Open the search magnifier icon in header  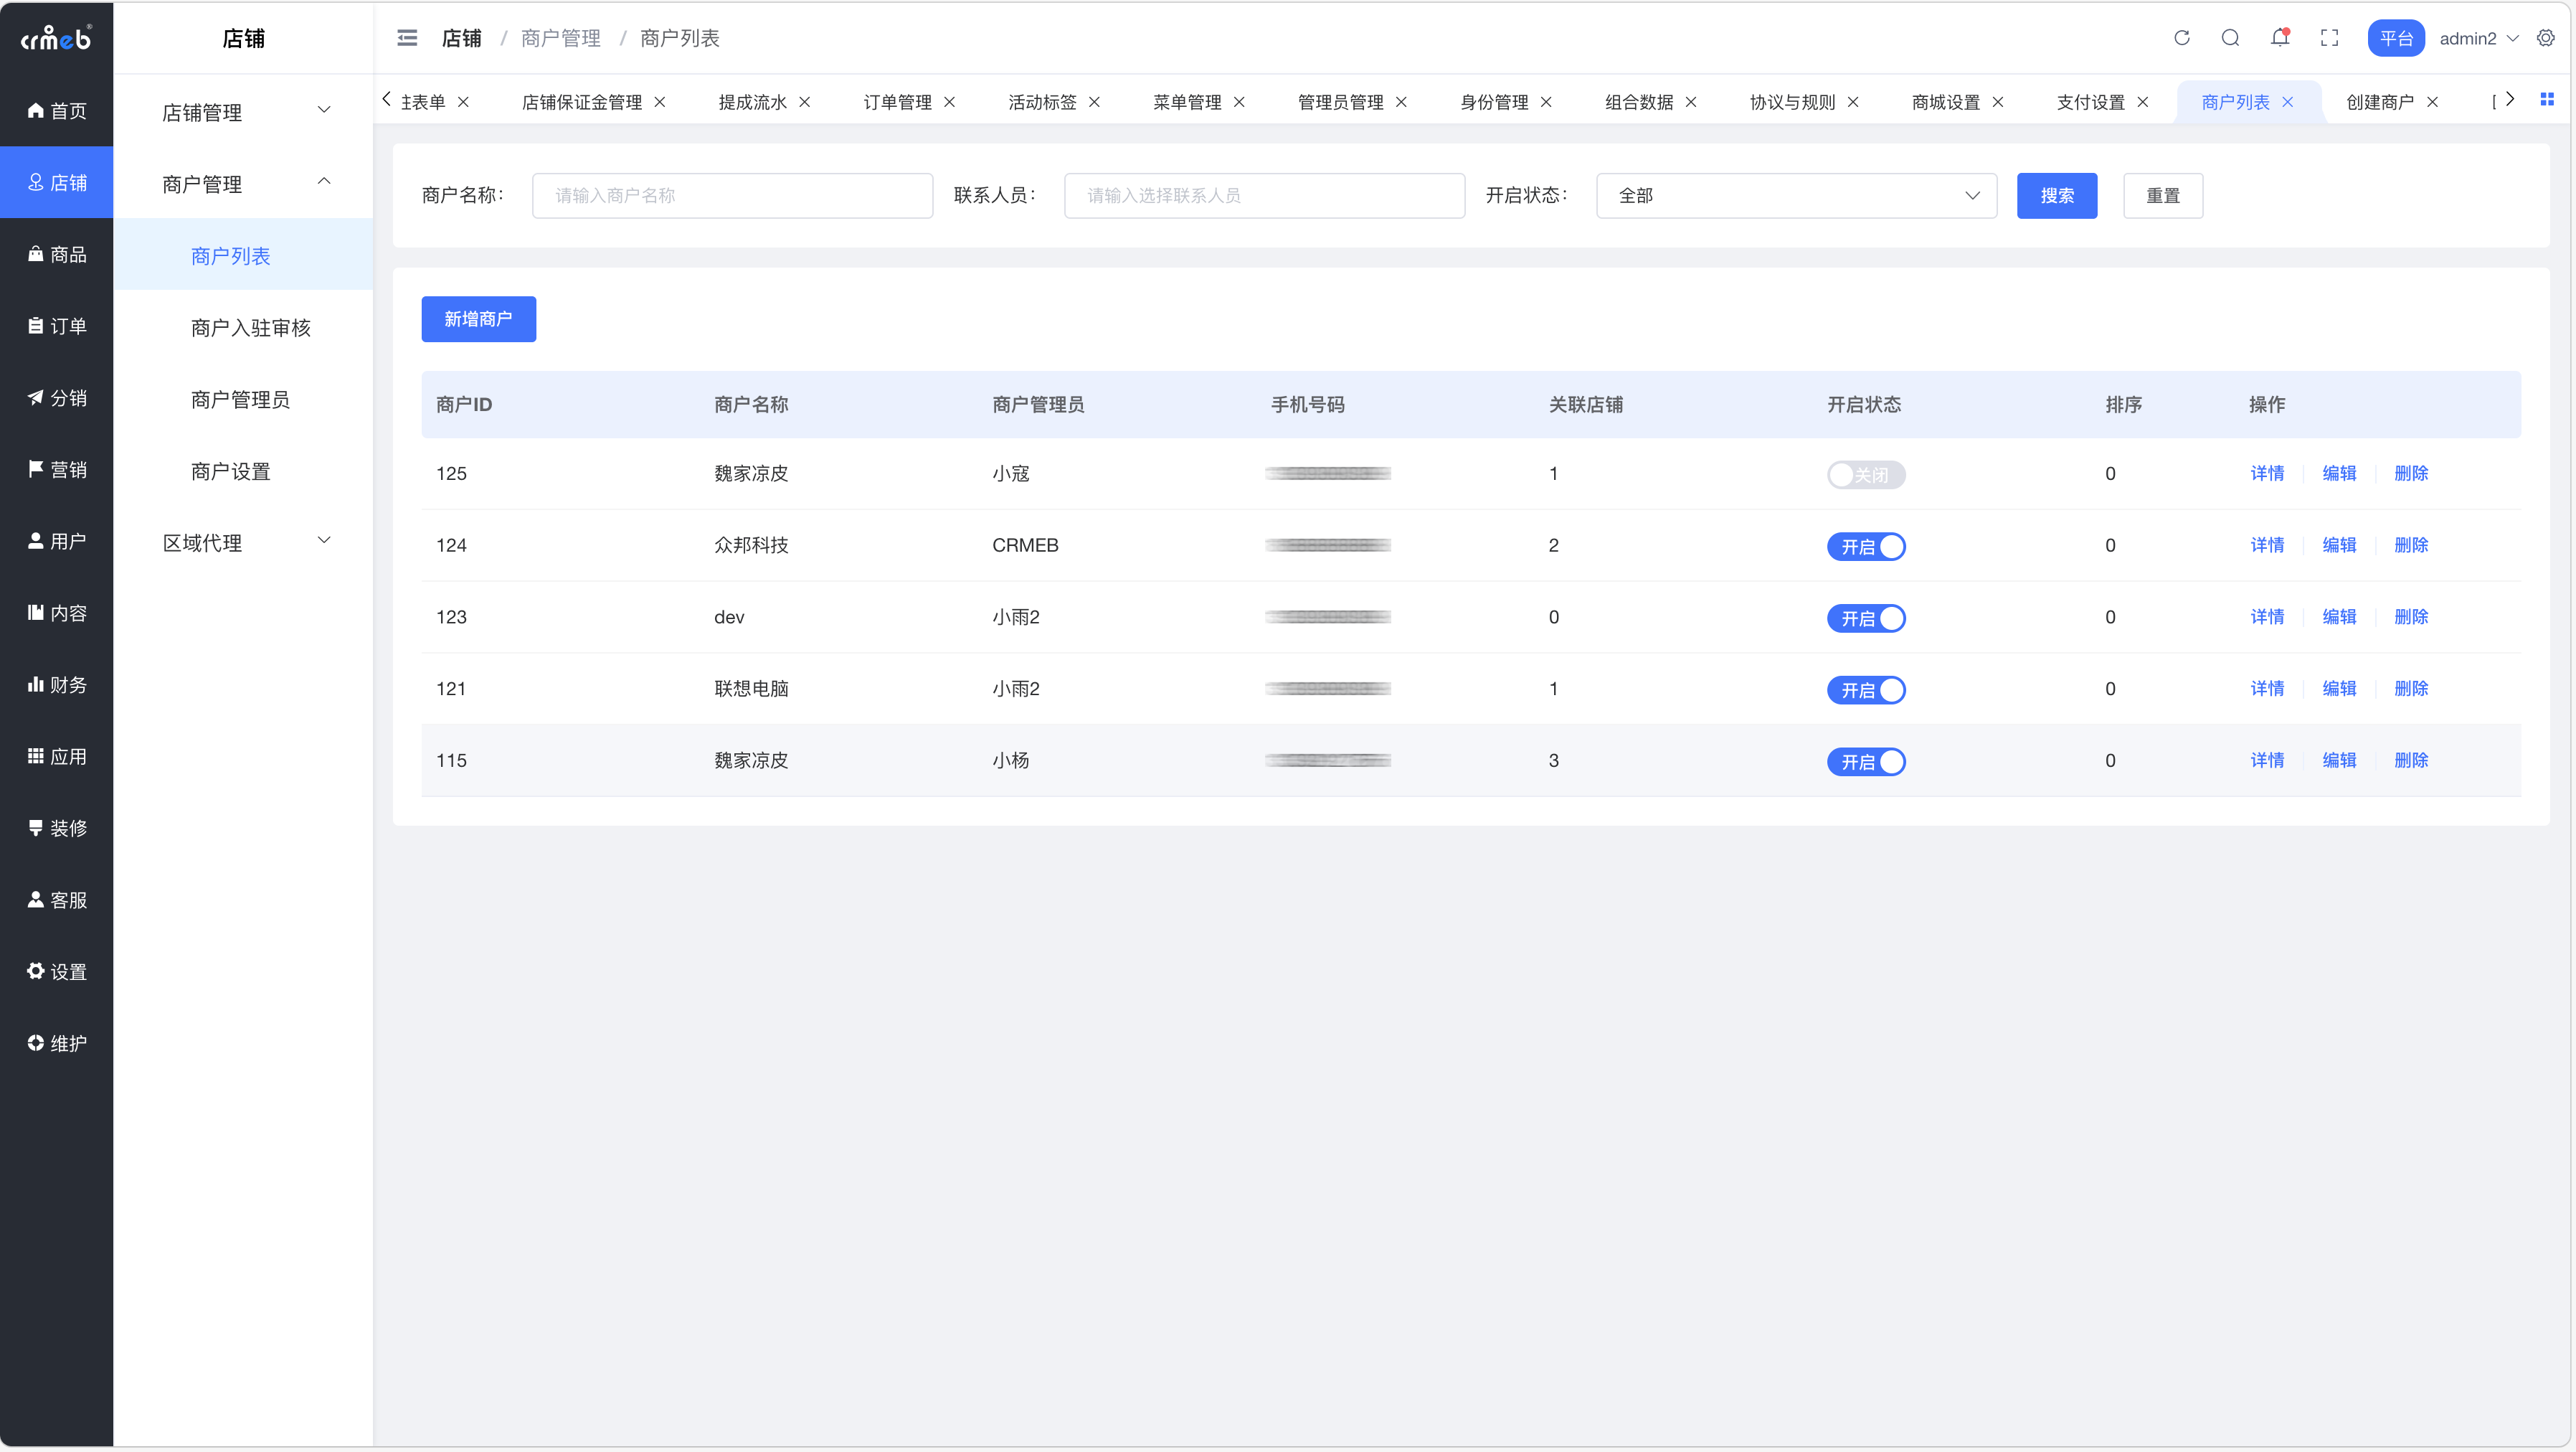2230,38
